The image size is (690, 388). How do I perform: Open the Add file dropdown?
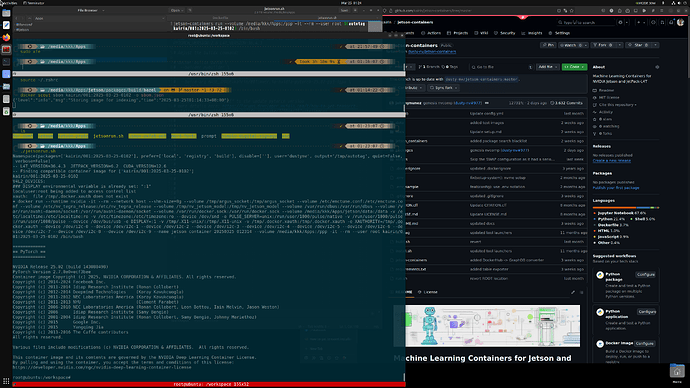point(548,67)
